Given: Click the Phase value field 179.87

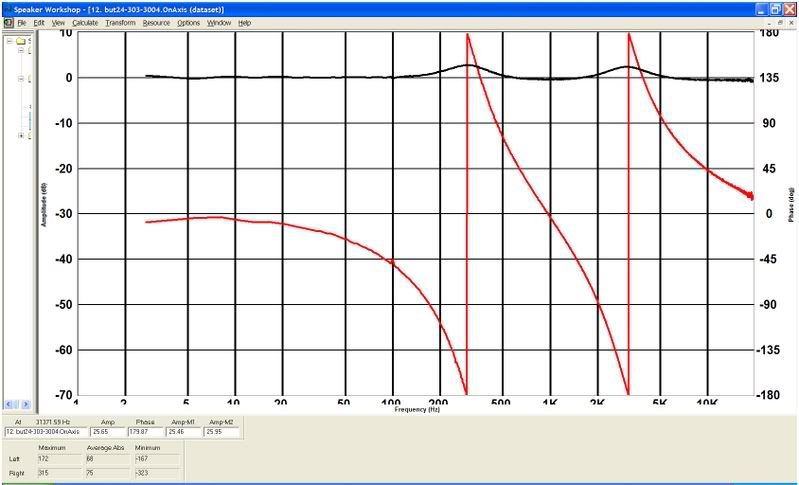Looking at the screenshot, I should click(146, 432).
